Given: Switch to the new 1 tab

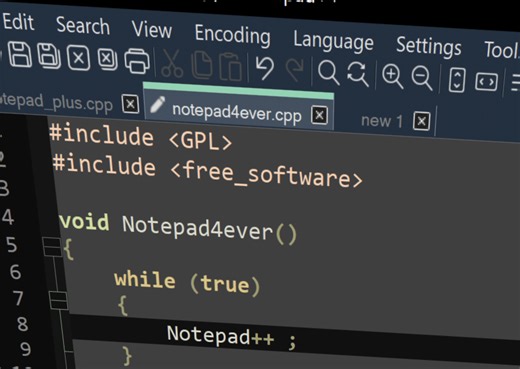Looking at the screenshot, I should (382, 120).
